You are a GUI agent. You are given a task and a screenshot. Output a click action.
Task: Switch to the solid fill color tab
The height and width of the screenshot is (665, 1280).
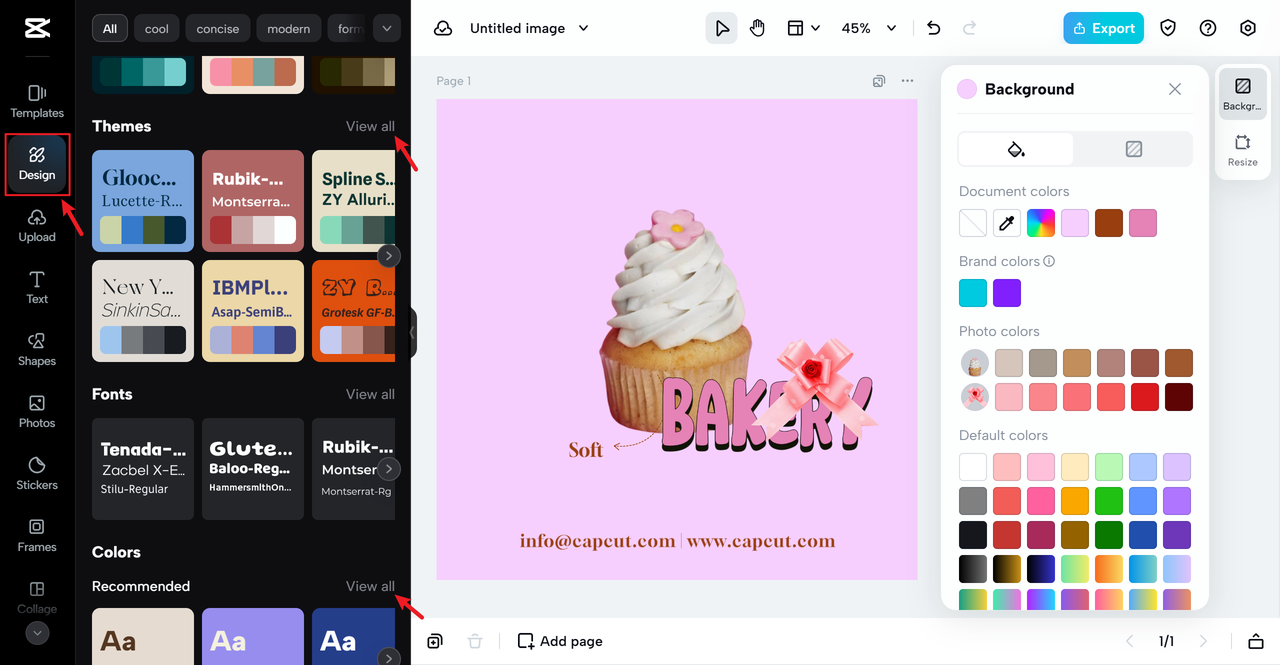(1016, 149)
